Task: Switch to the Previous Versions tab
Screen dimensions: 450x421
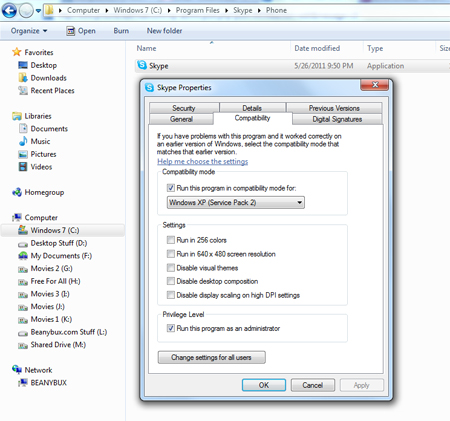Action: (334, 108)
